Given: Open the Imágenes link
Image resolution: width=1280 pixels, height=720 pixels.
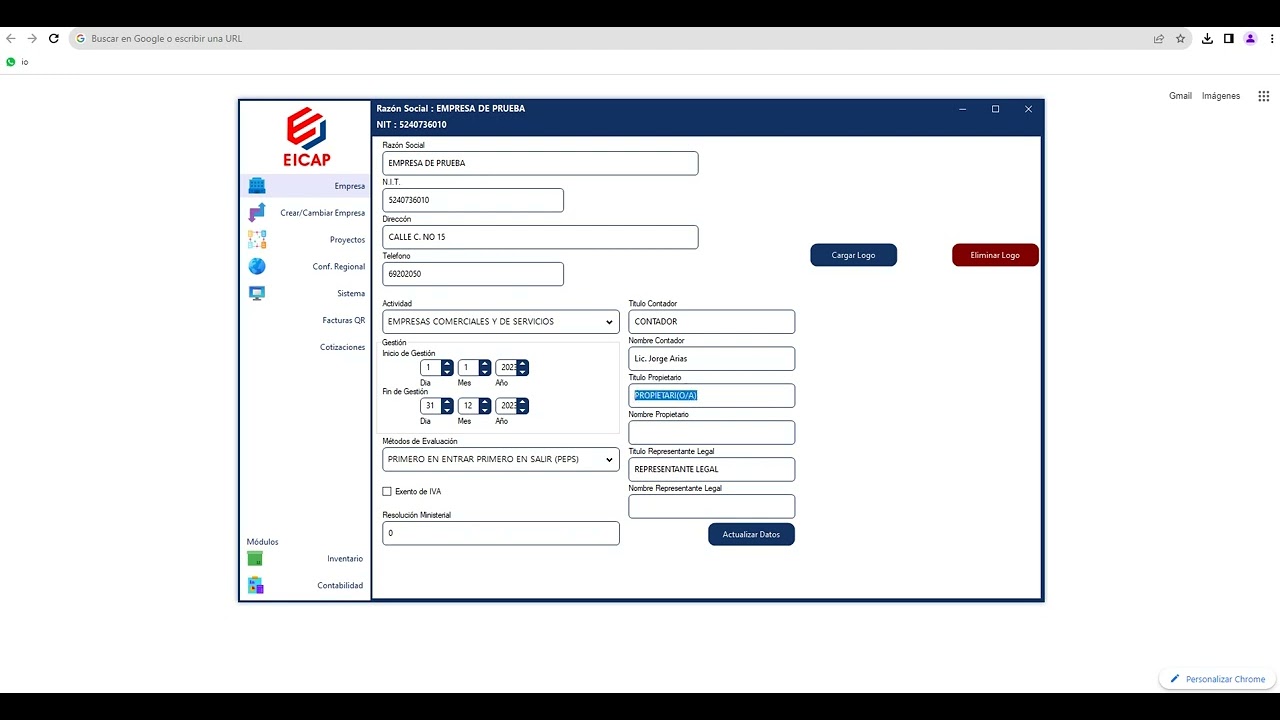Looking at the screenshot, I should [x=1221, y=96].
